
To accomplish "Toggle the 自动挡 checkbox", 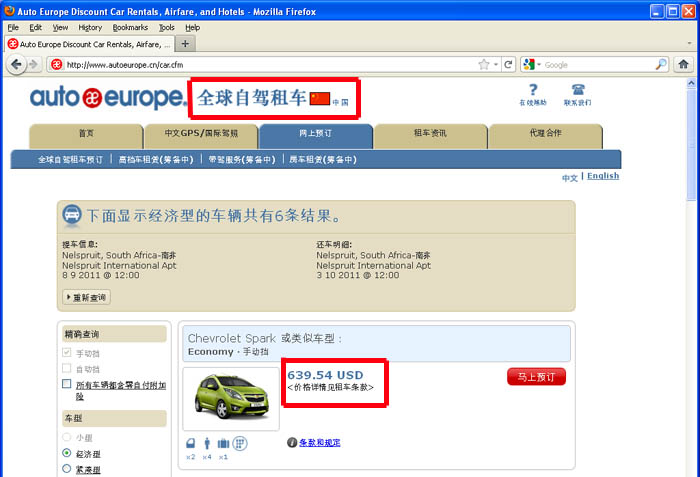I will (67, 368).
